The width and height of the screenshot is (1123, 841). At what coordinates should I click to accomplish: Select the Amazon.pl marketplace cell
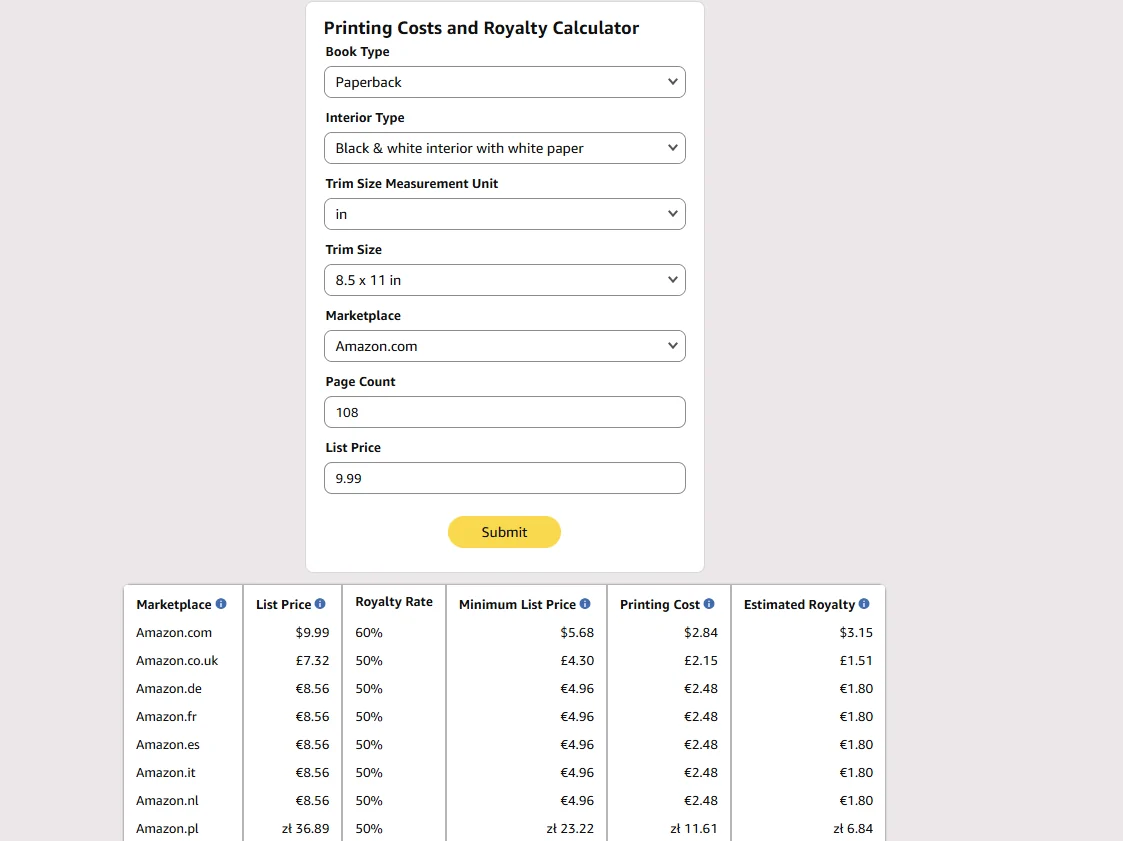[167, 828]
